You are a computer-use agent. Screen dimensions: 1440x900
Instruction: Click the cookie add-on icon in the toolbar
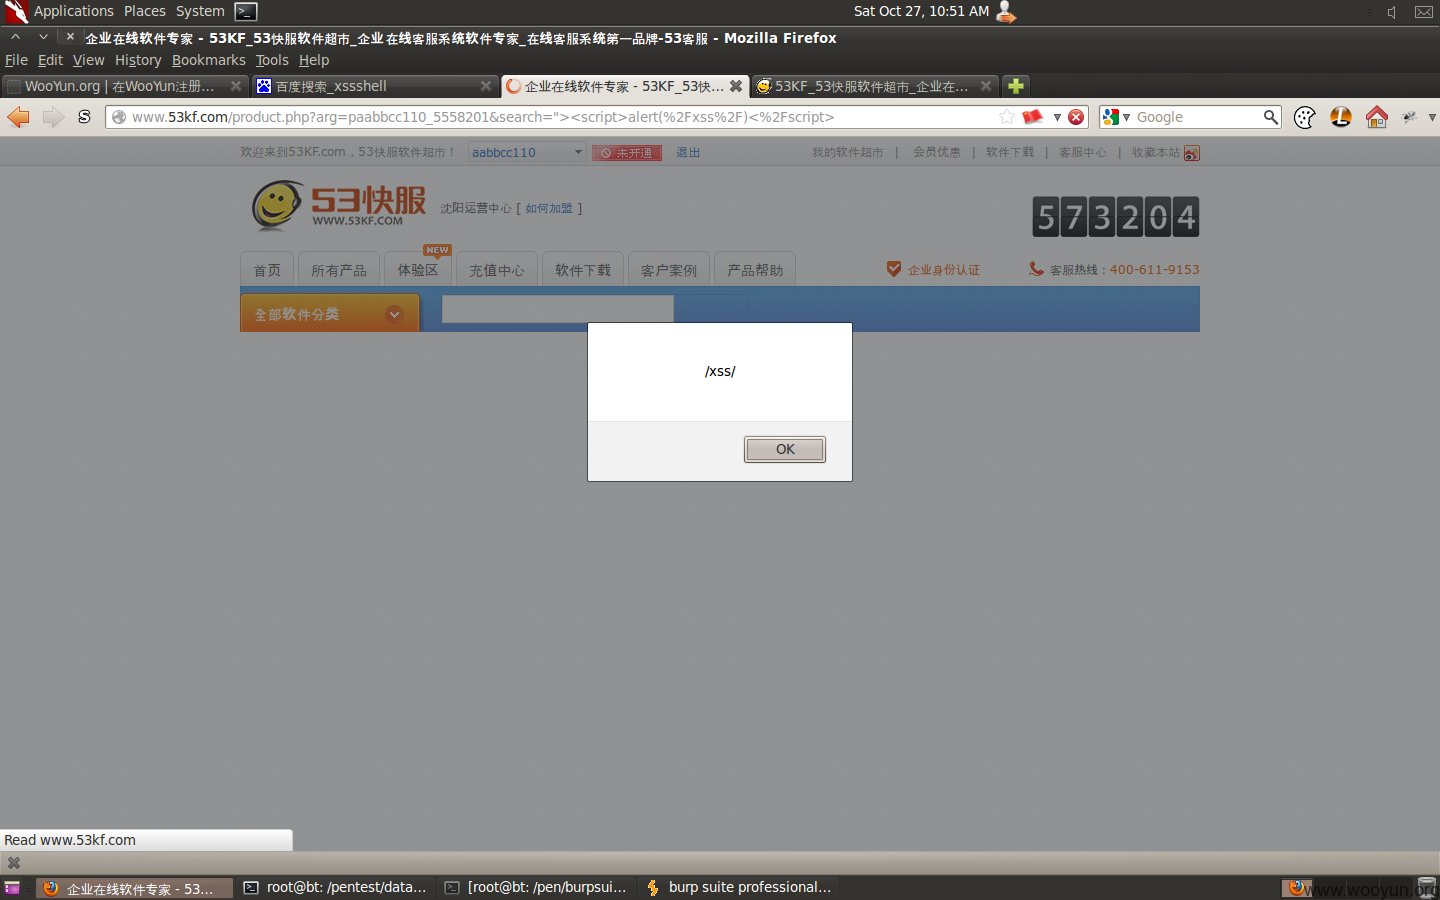pyautogui.click(x=1305, y=117)
